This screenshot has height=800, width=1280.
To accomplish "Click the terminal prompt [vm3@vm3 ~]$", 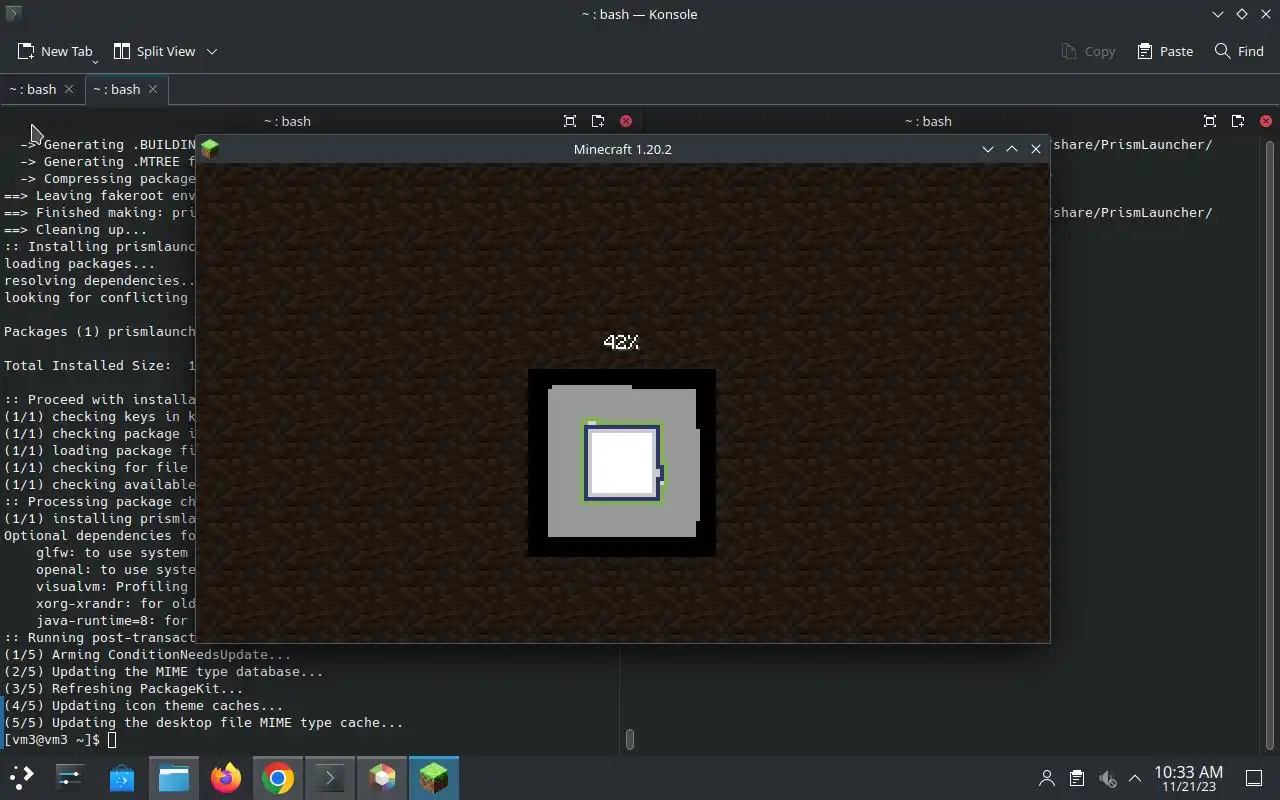I will (52, 740).
